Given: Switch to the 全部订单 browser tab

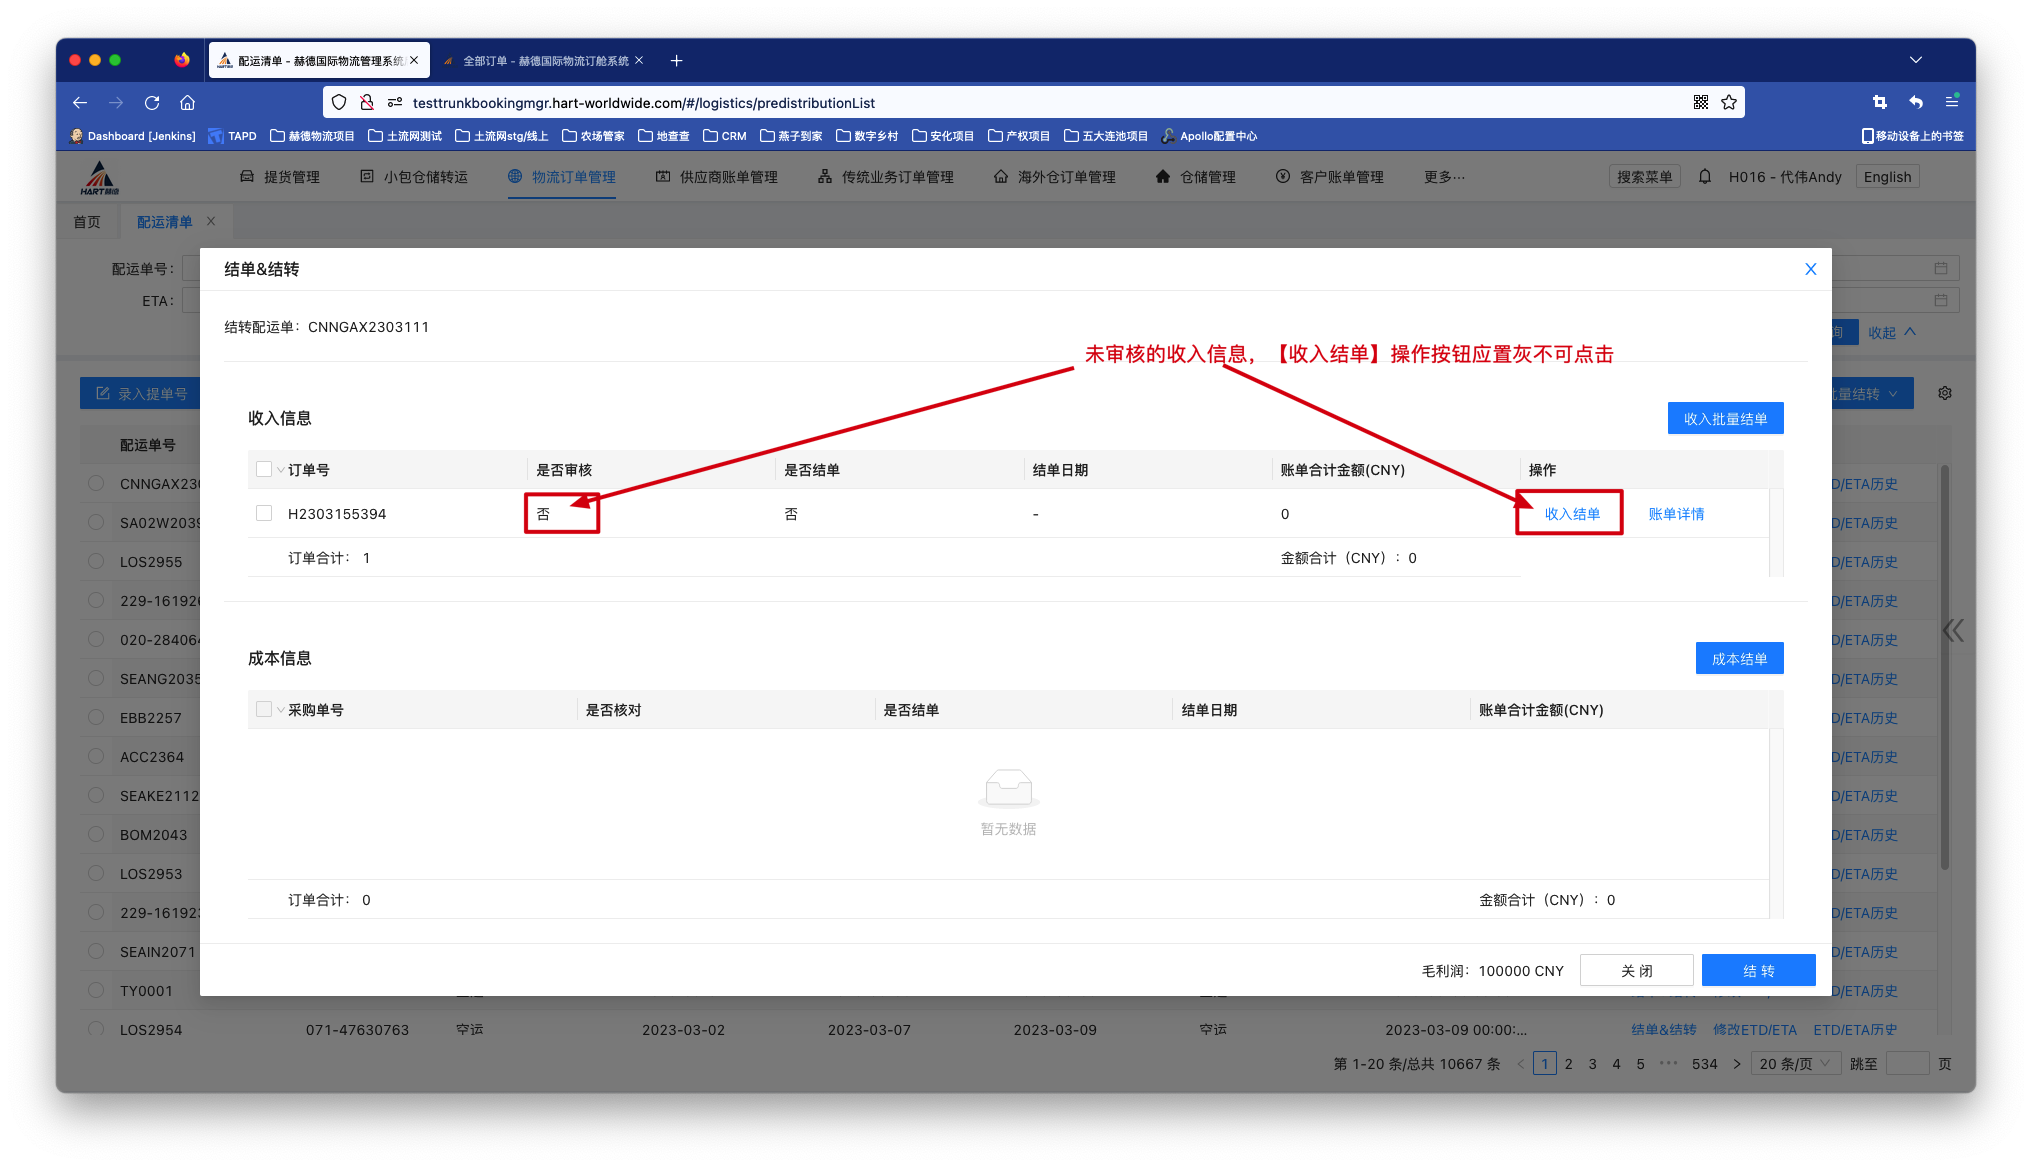Looking at the screenshot, I should 543,61.
